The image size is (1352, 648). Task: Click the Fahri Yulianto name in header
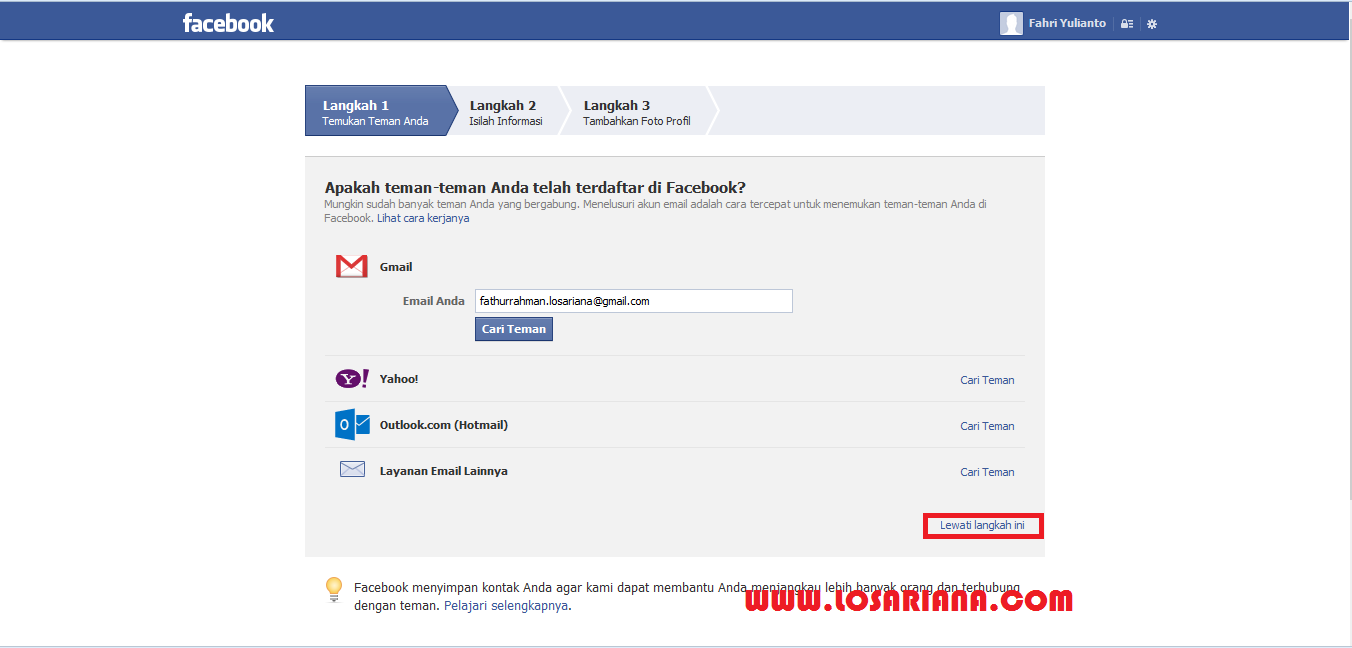click(x=1067, y=23)
